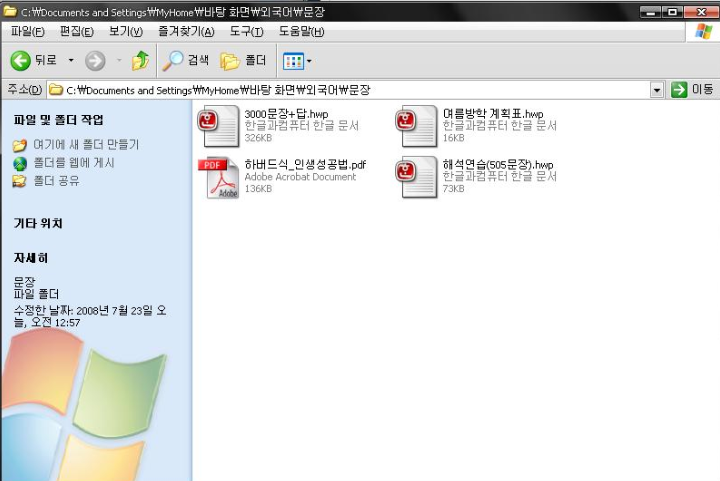Maximize the Explorer window
Viewport: 720px width, 481px height.
click(x=673, y=12)
